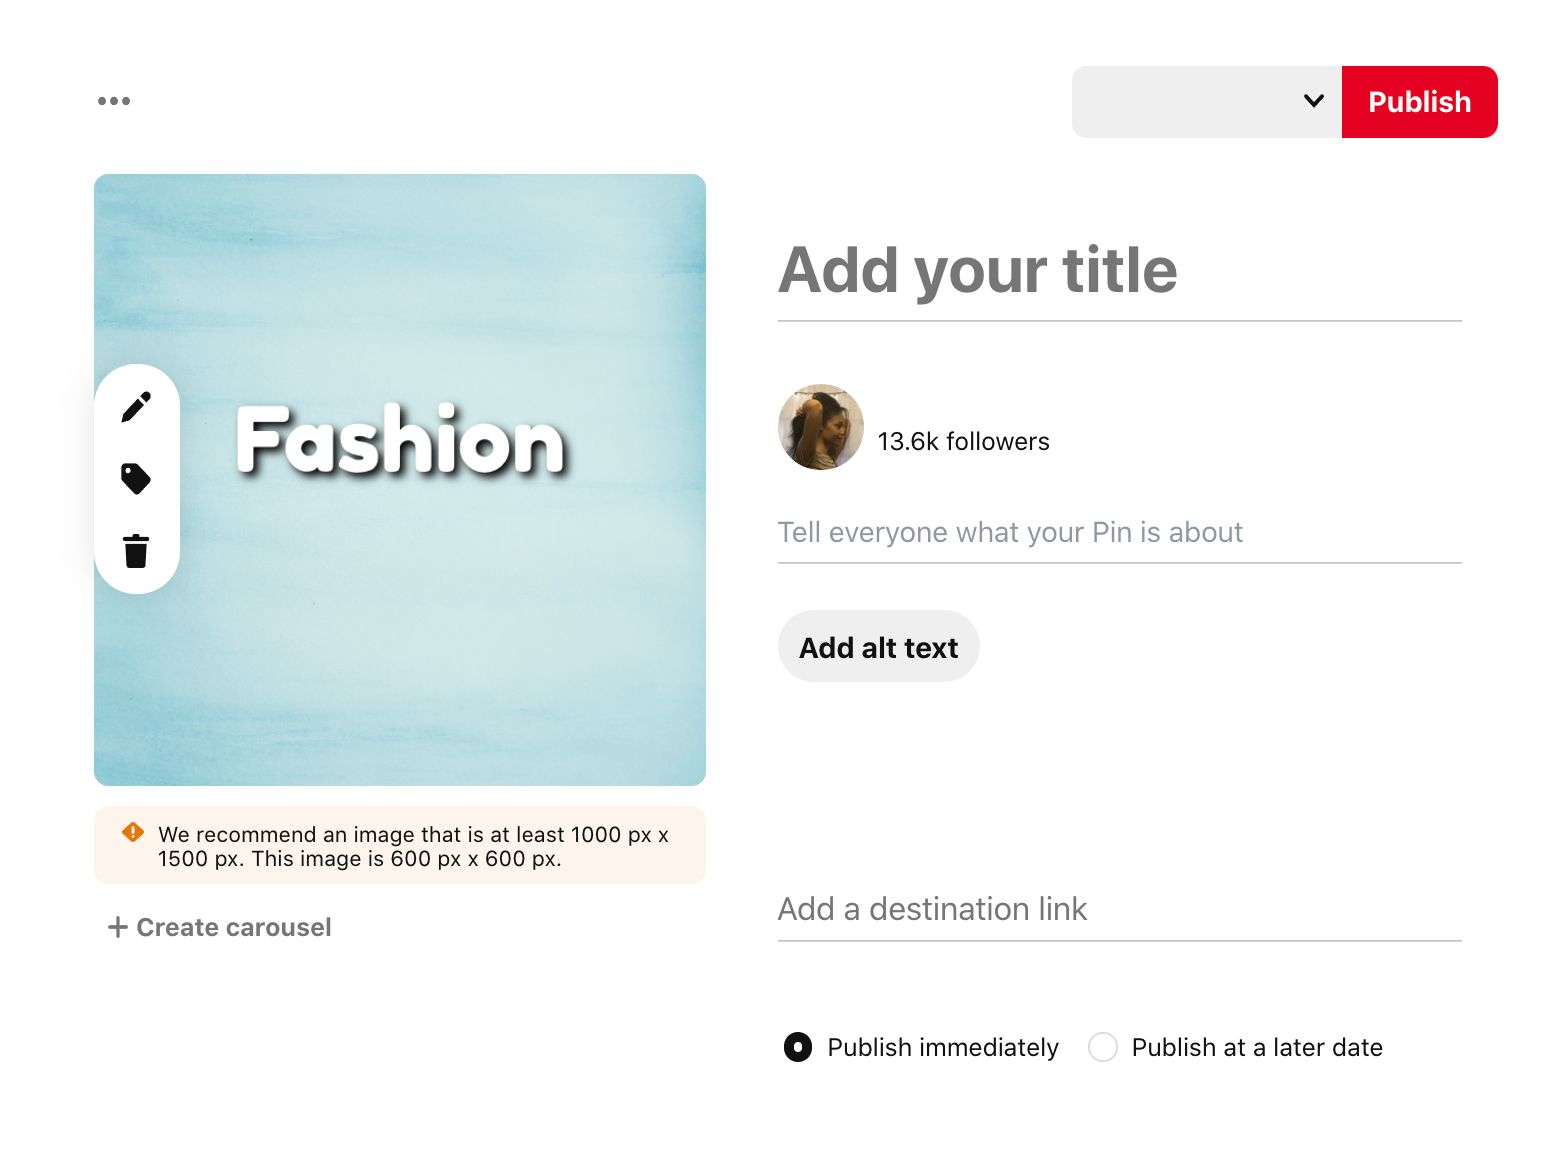
Task: Click the image size recommendation message
Action: point(412,846)
